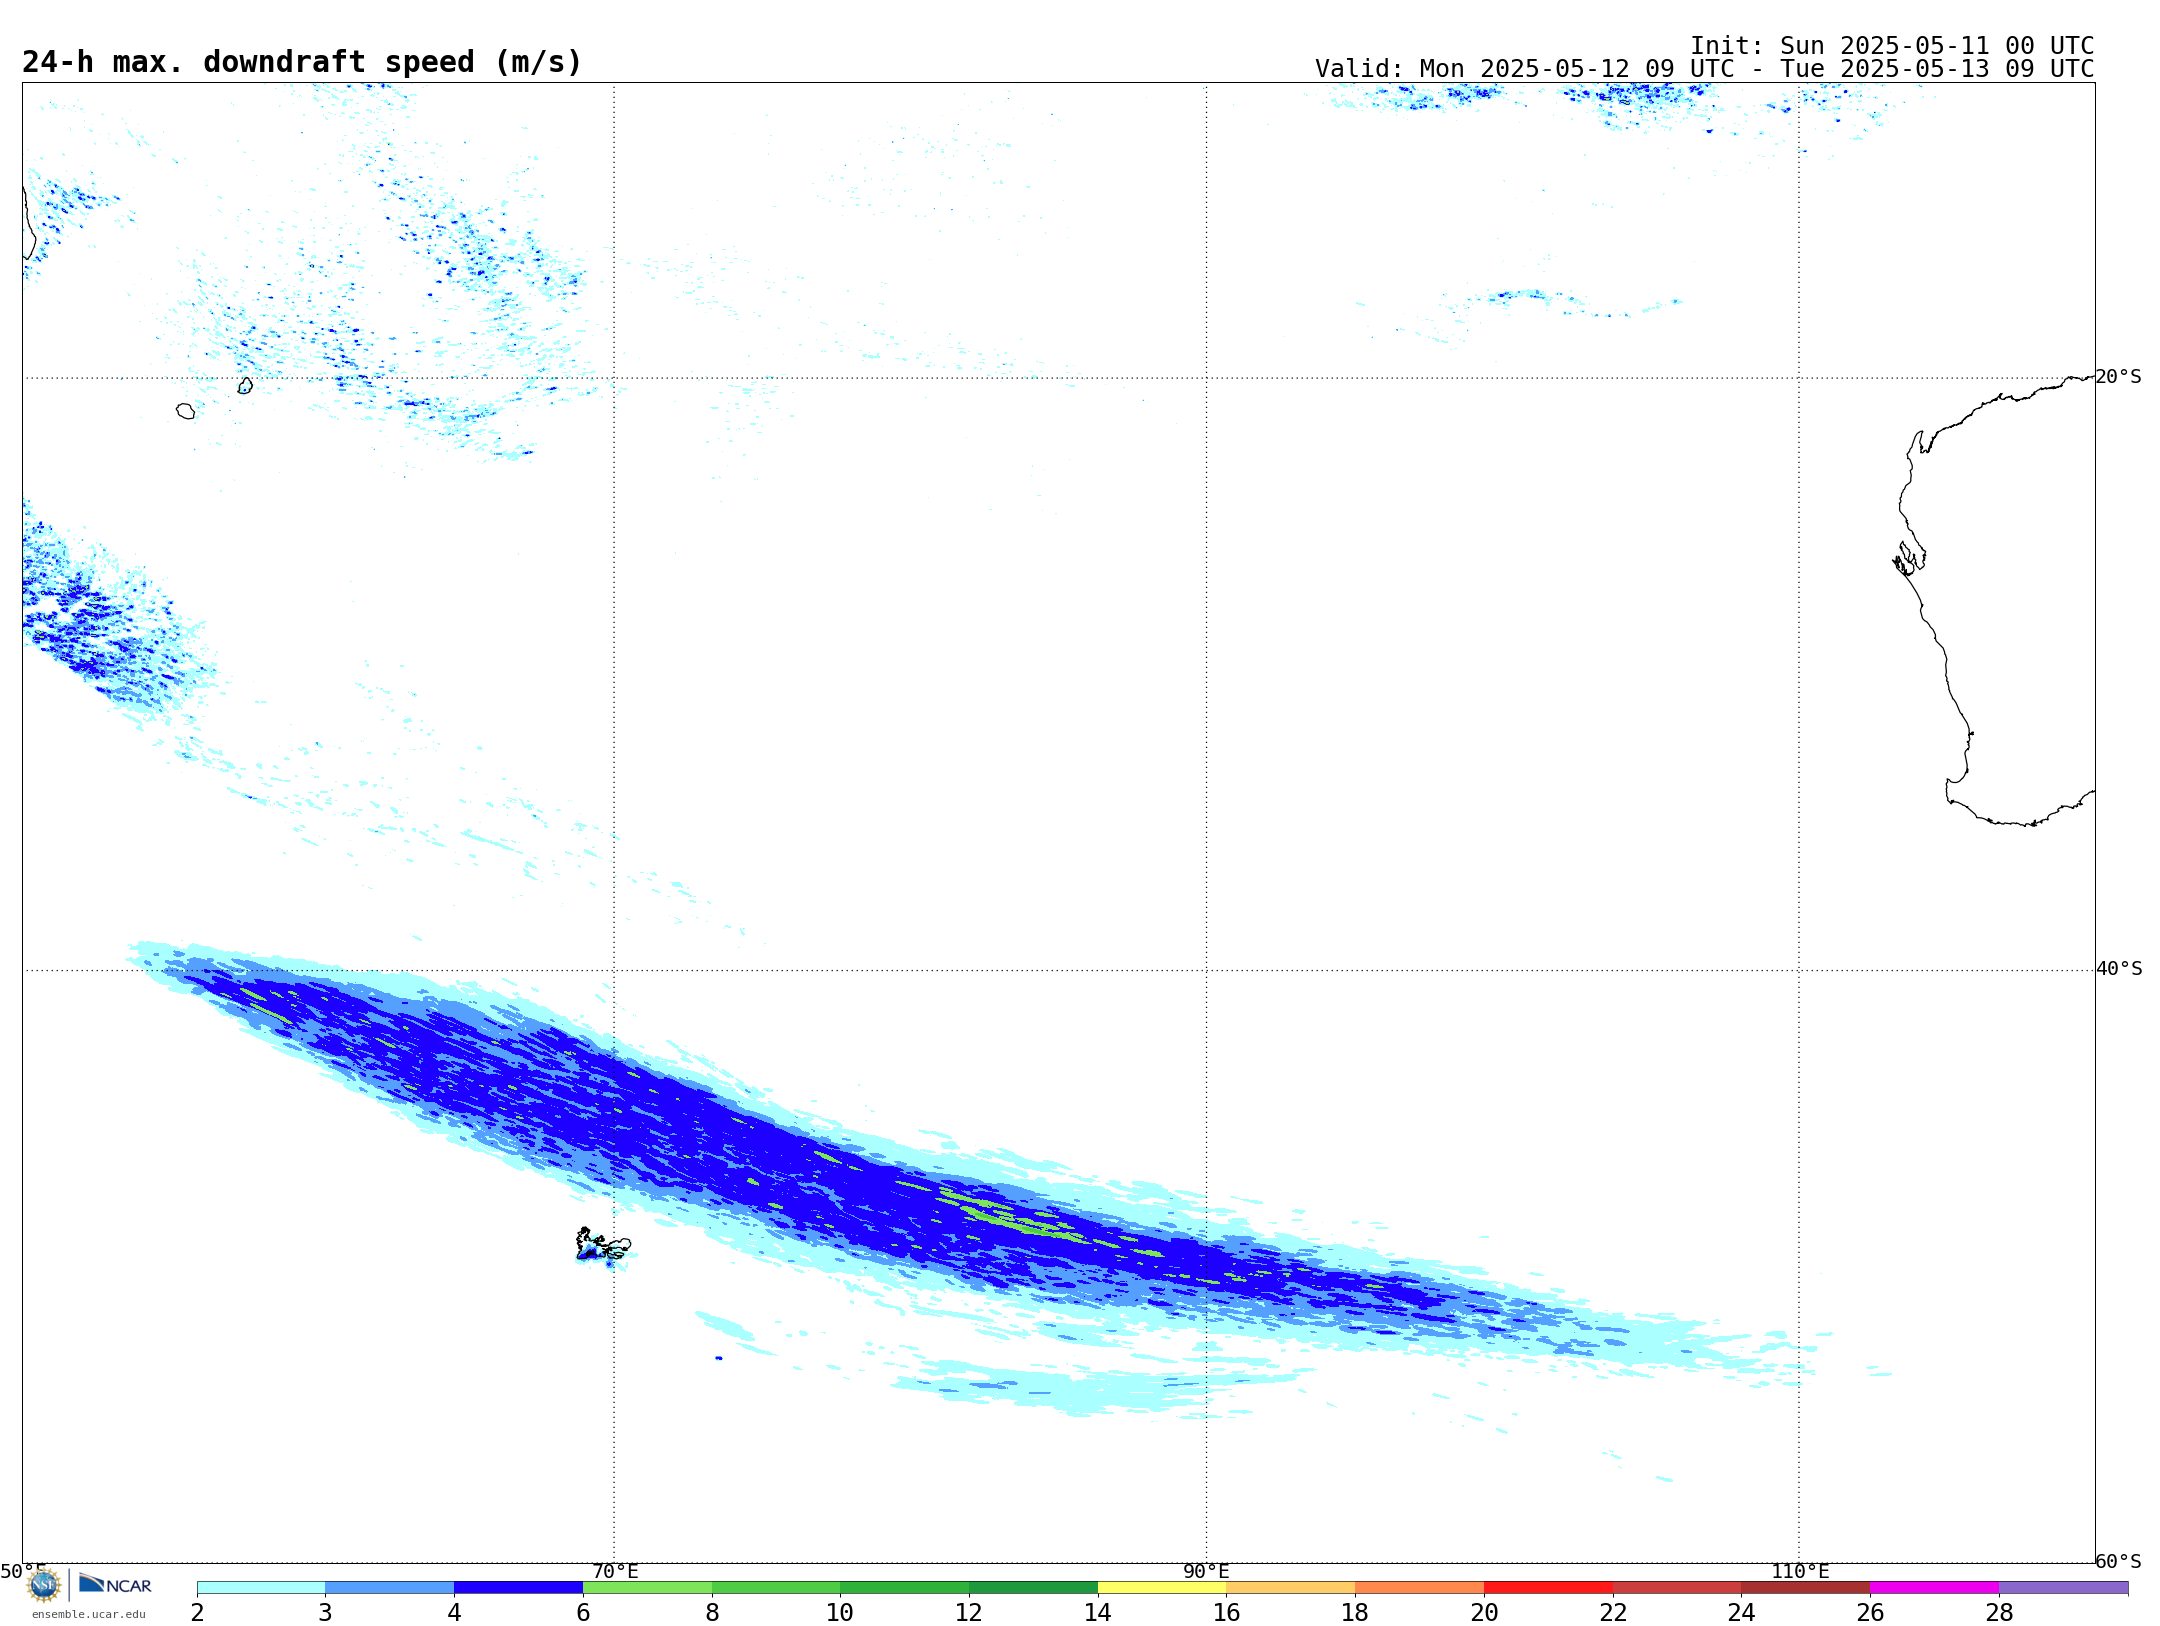This screenshot has height=1626, width=2160.
Task: Select the 22–24 m/s dull red swatch
Action: click(1677, 1587)
